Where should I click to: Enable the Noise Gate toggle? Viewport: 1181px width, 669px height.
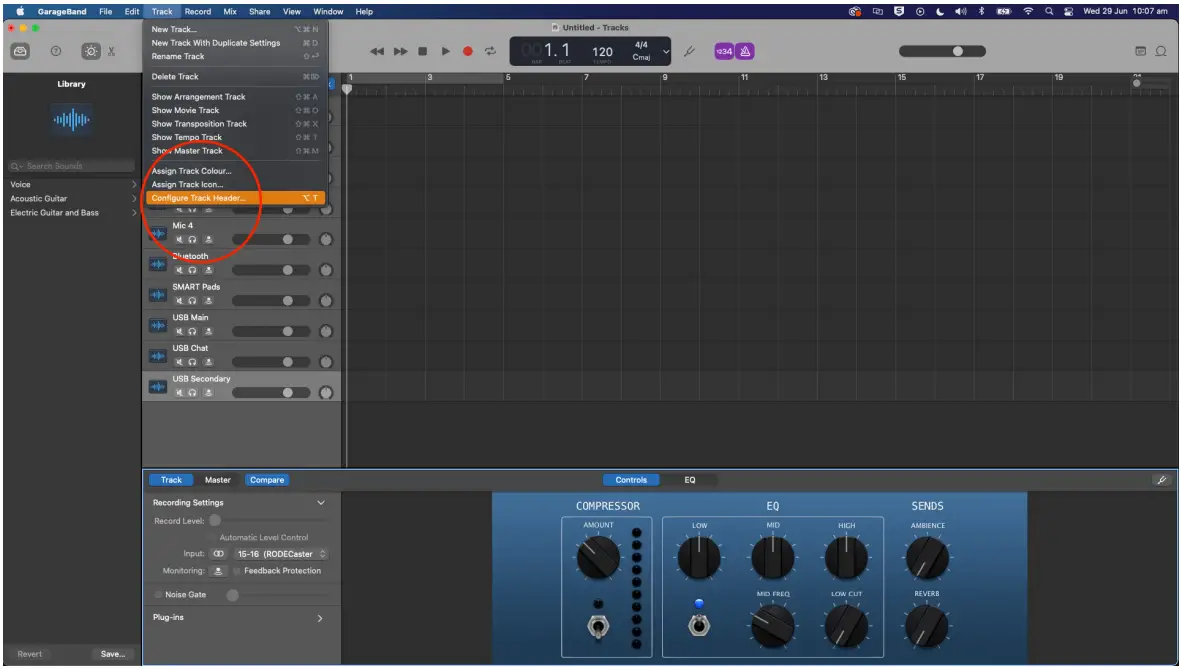pyautogui.click(x=158, y=594)
